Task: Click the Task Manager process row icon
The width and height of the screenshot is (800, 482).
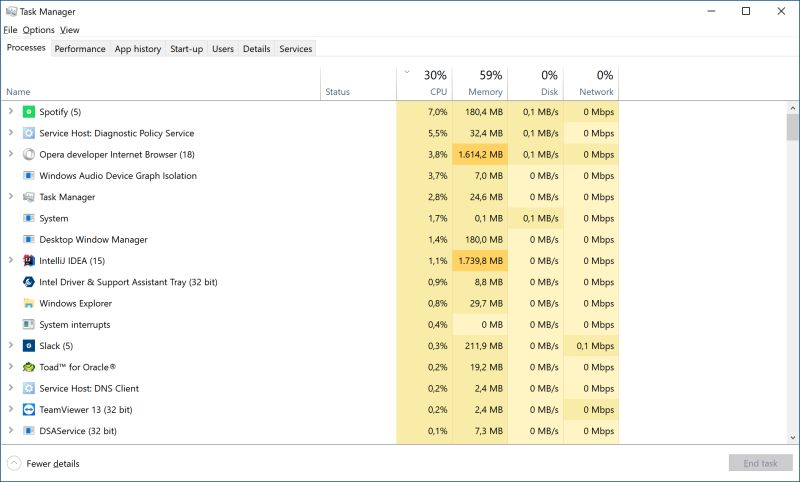Action: pos(29,197)
